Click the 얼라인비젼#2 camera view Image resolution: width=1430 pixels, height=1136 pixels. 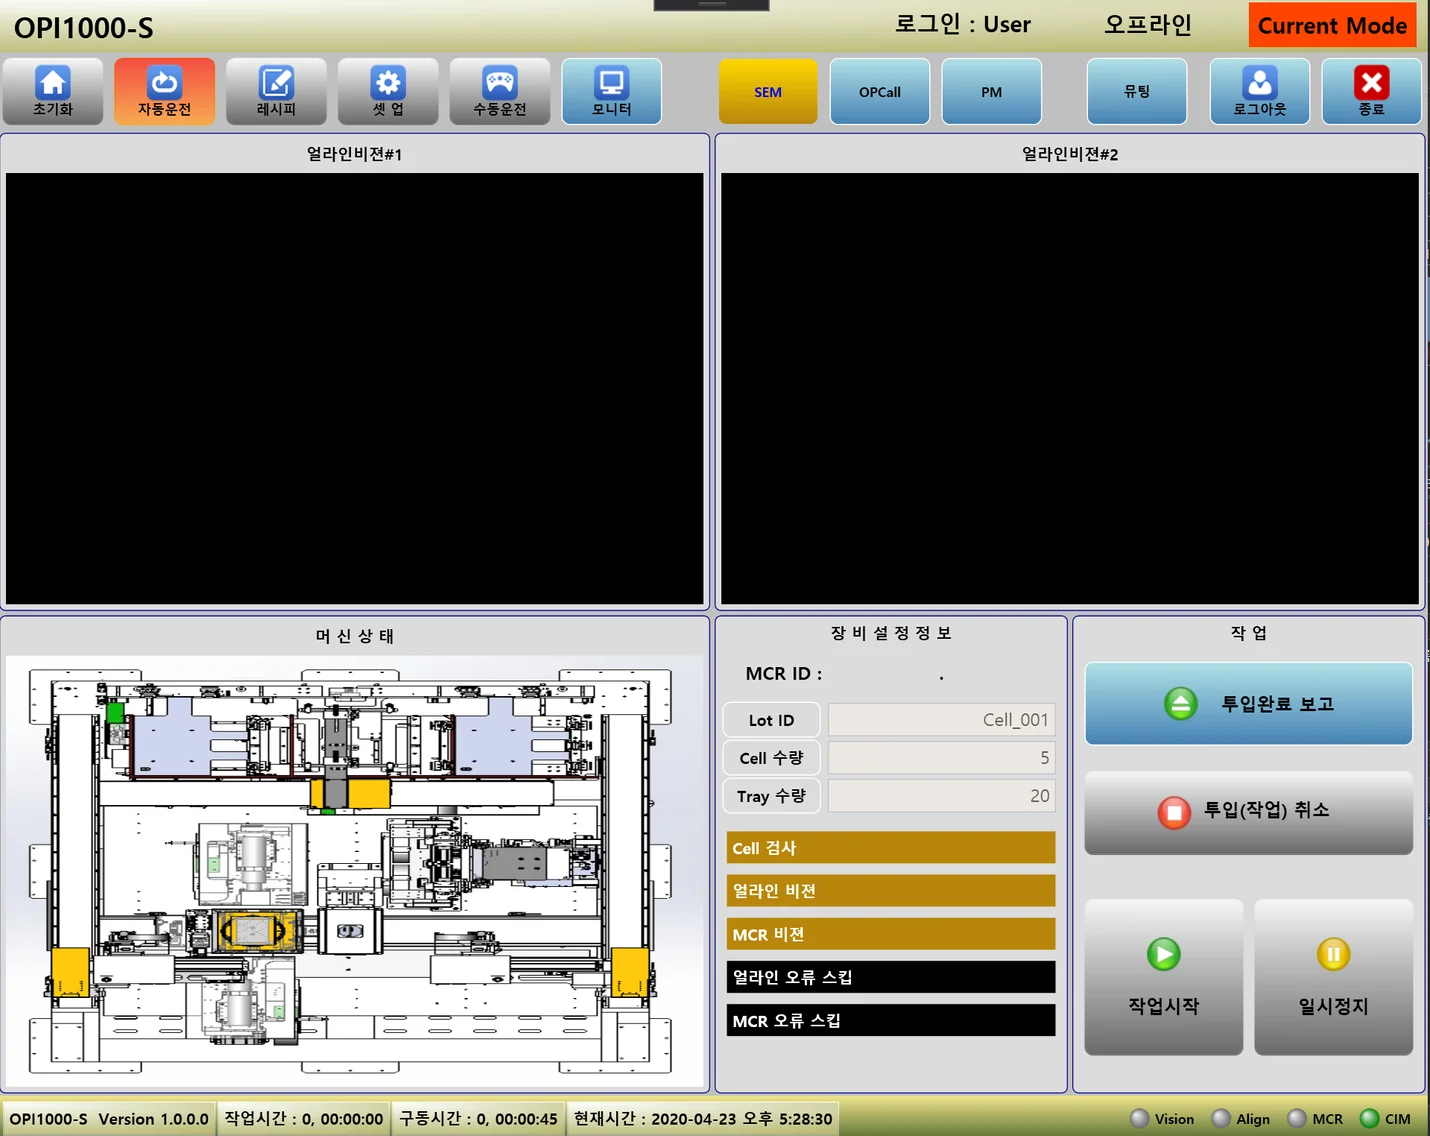(1070, 389)
